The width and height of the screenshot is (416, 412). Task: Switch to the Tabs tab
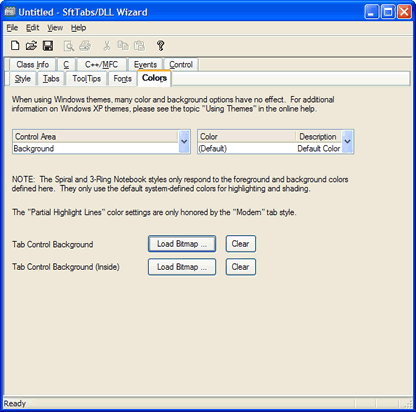pos(51,79)
